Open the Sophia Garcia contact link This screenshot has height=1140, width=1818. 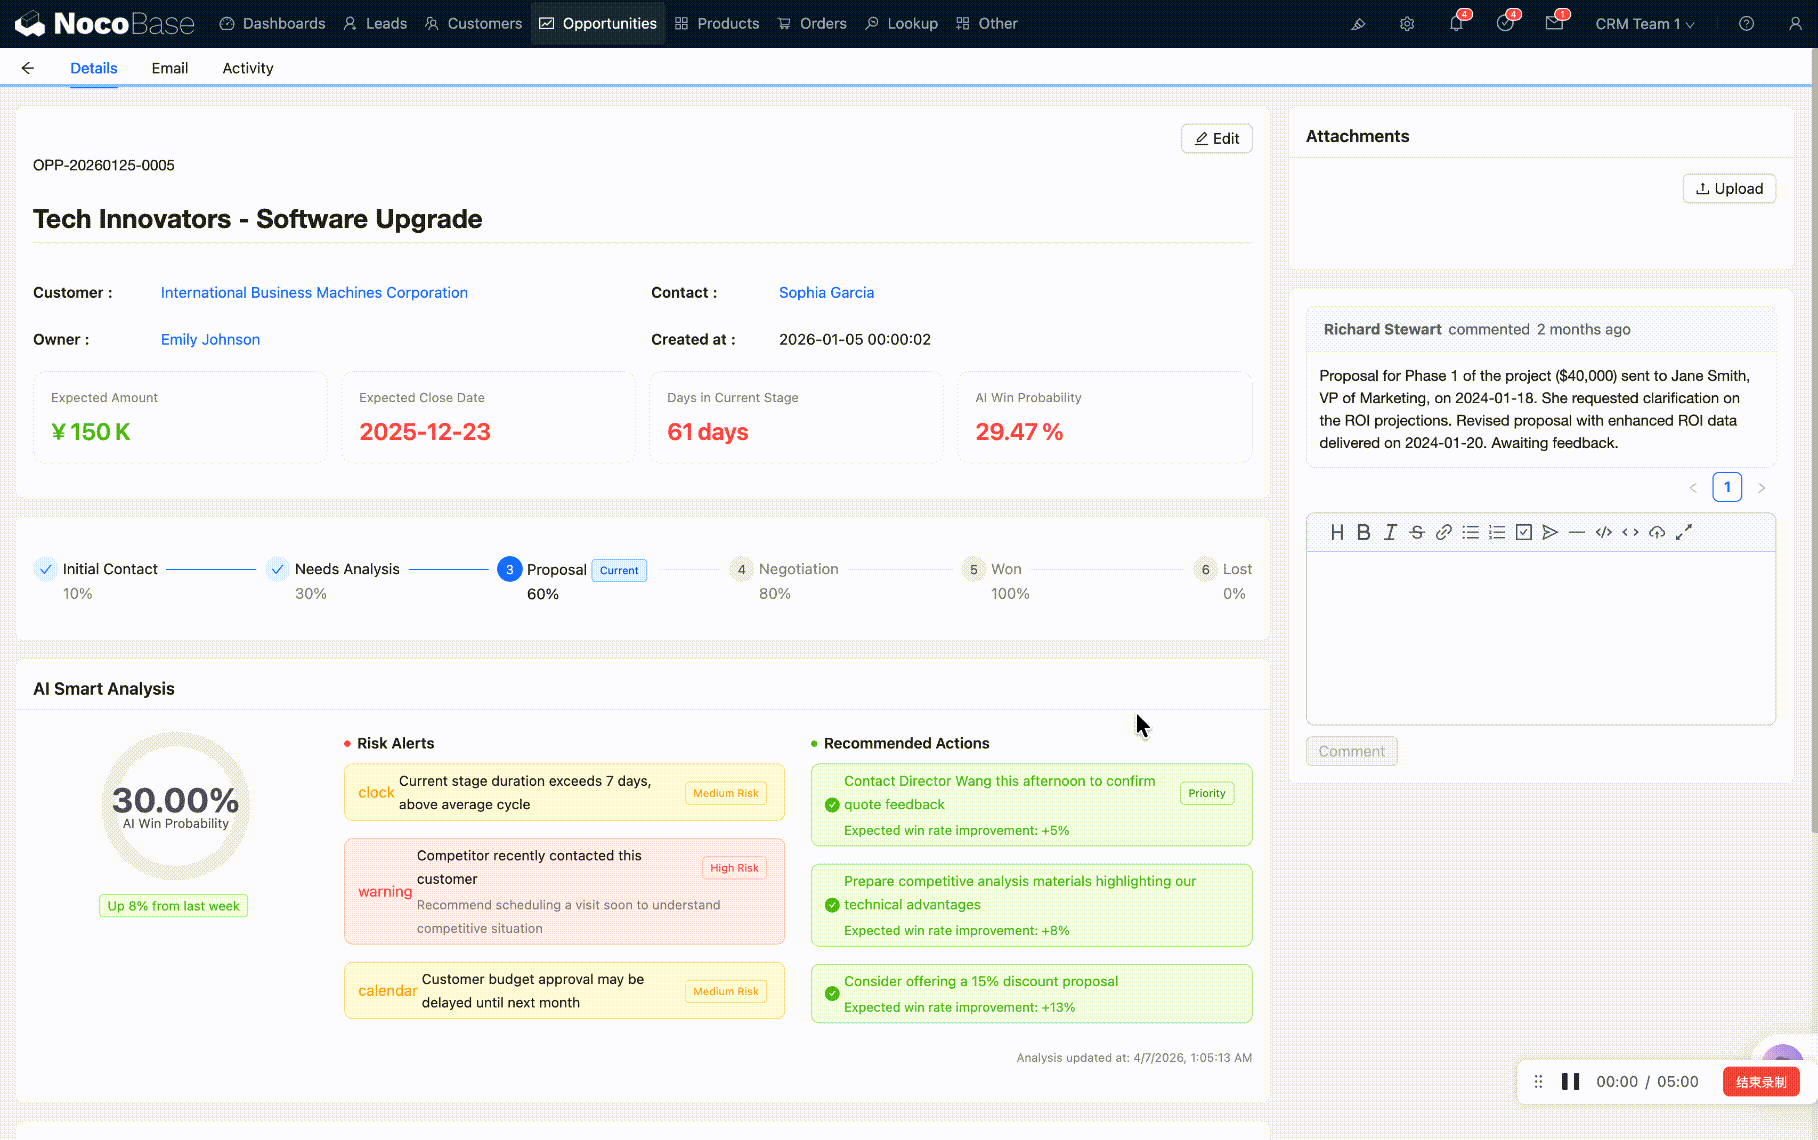[x=826, y=293]
